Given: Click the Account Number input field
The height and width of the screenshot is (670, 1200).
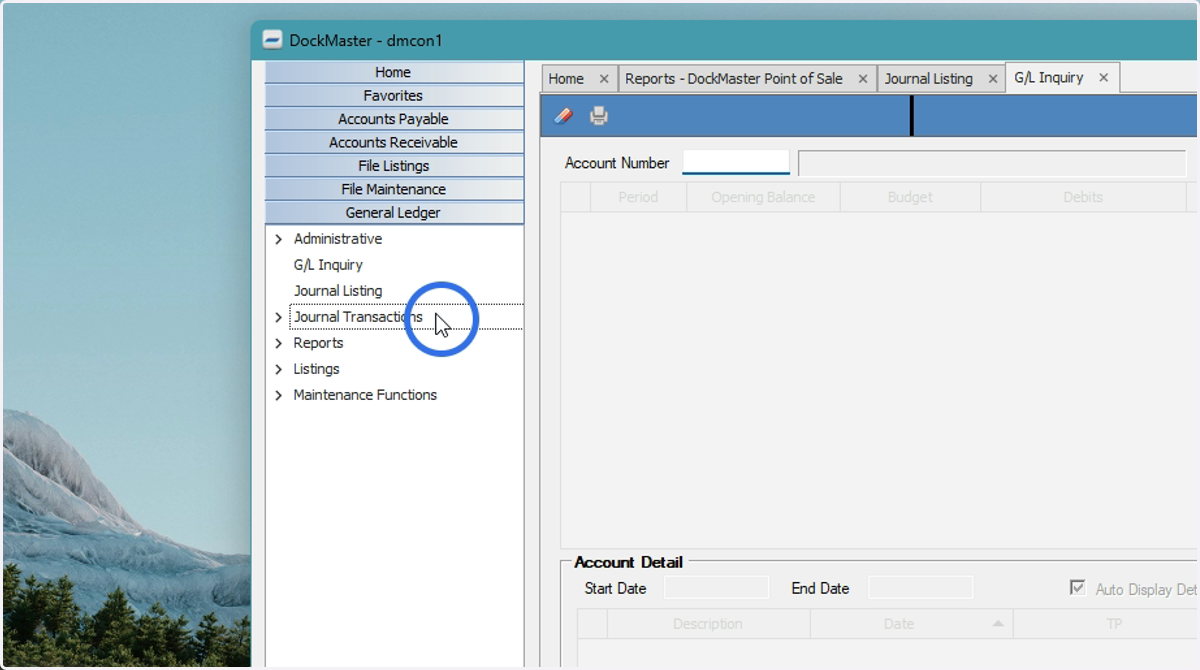Looking at the screenshot, I should click(736, 162).
